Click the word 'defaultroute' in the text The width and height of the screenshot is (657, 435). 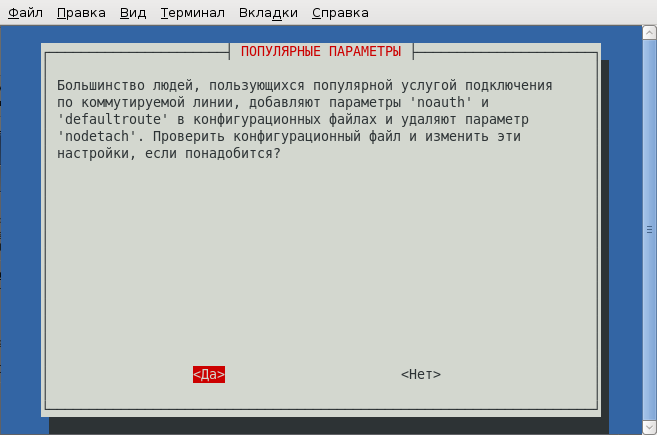pos(113,119)
